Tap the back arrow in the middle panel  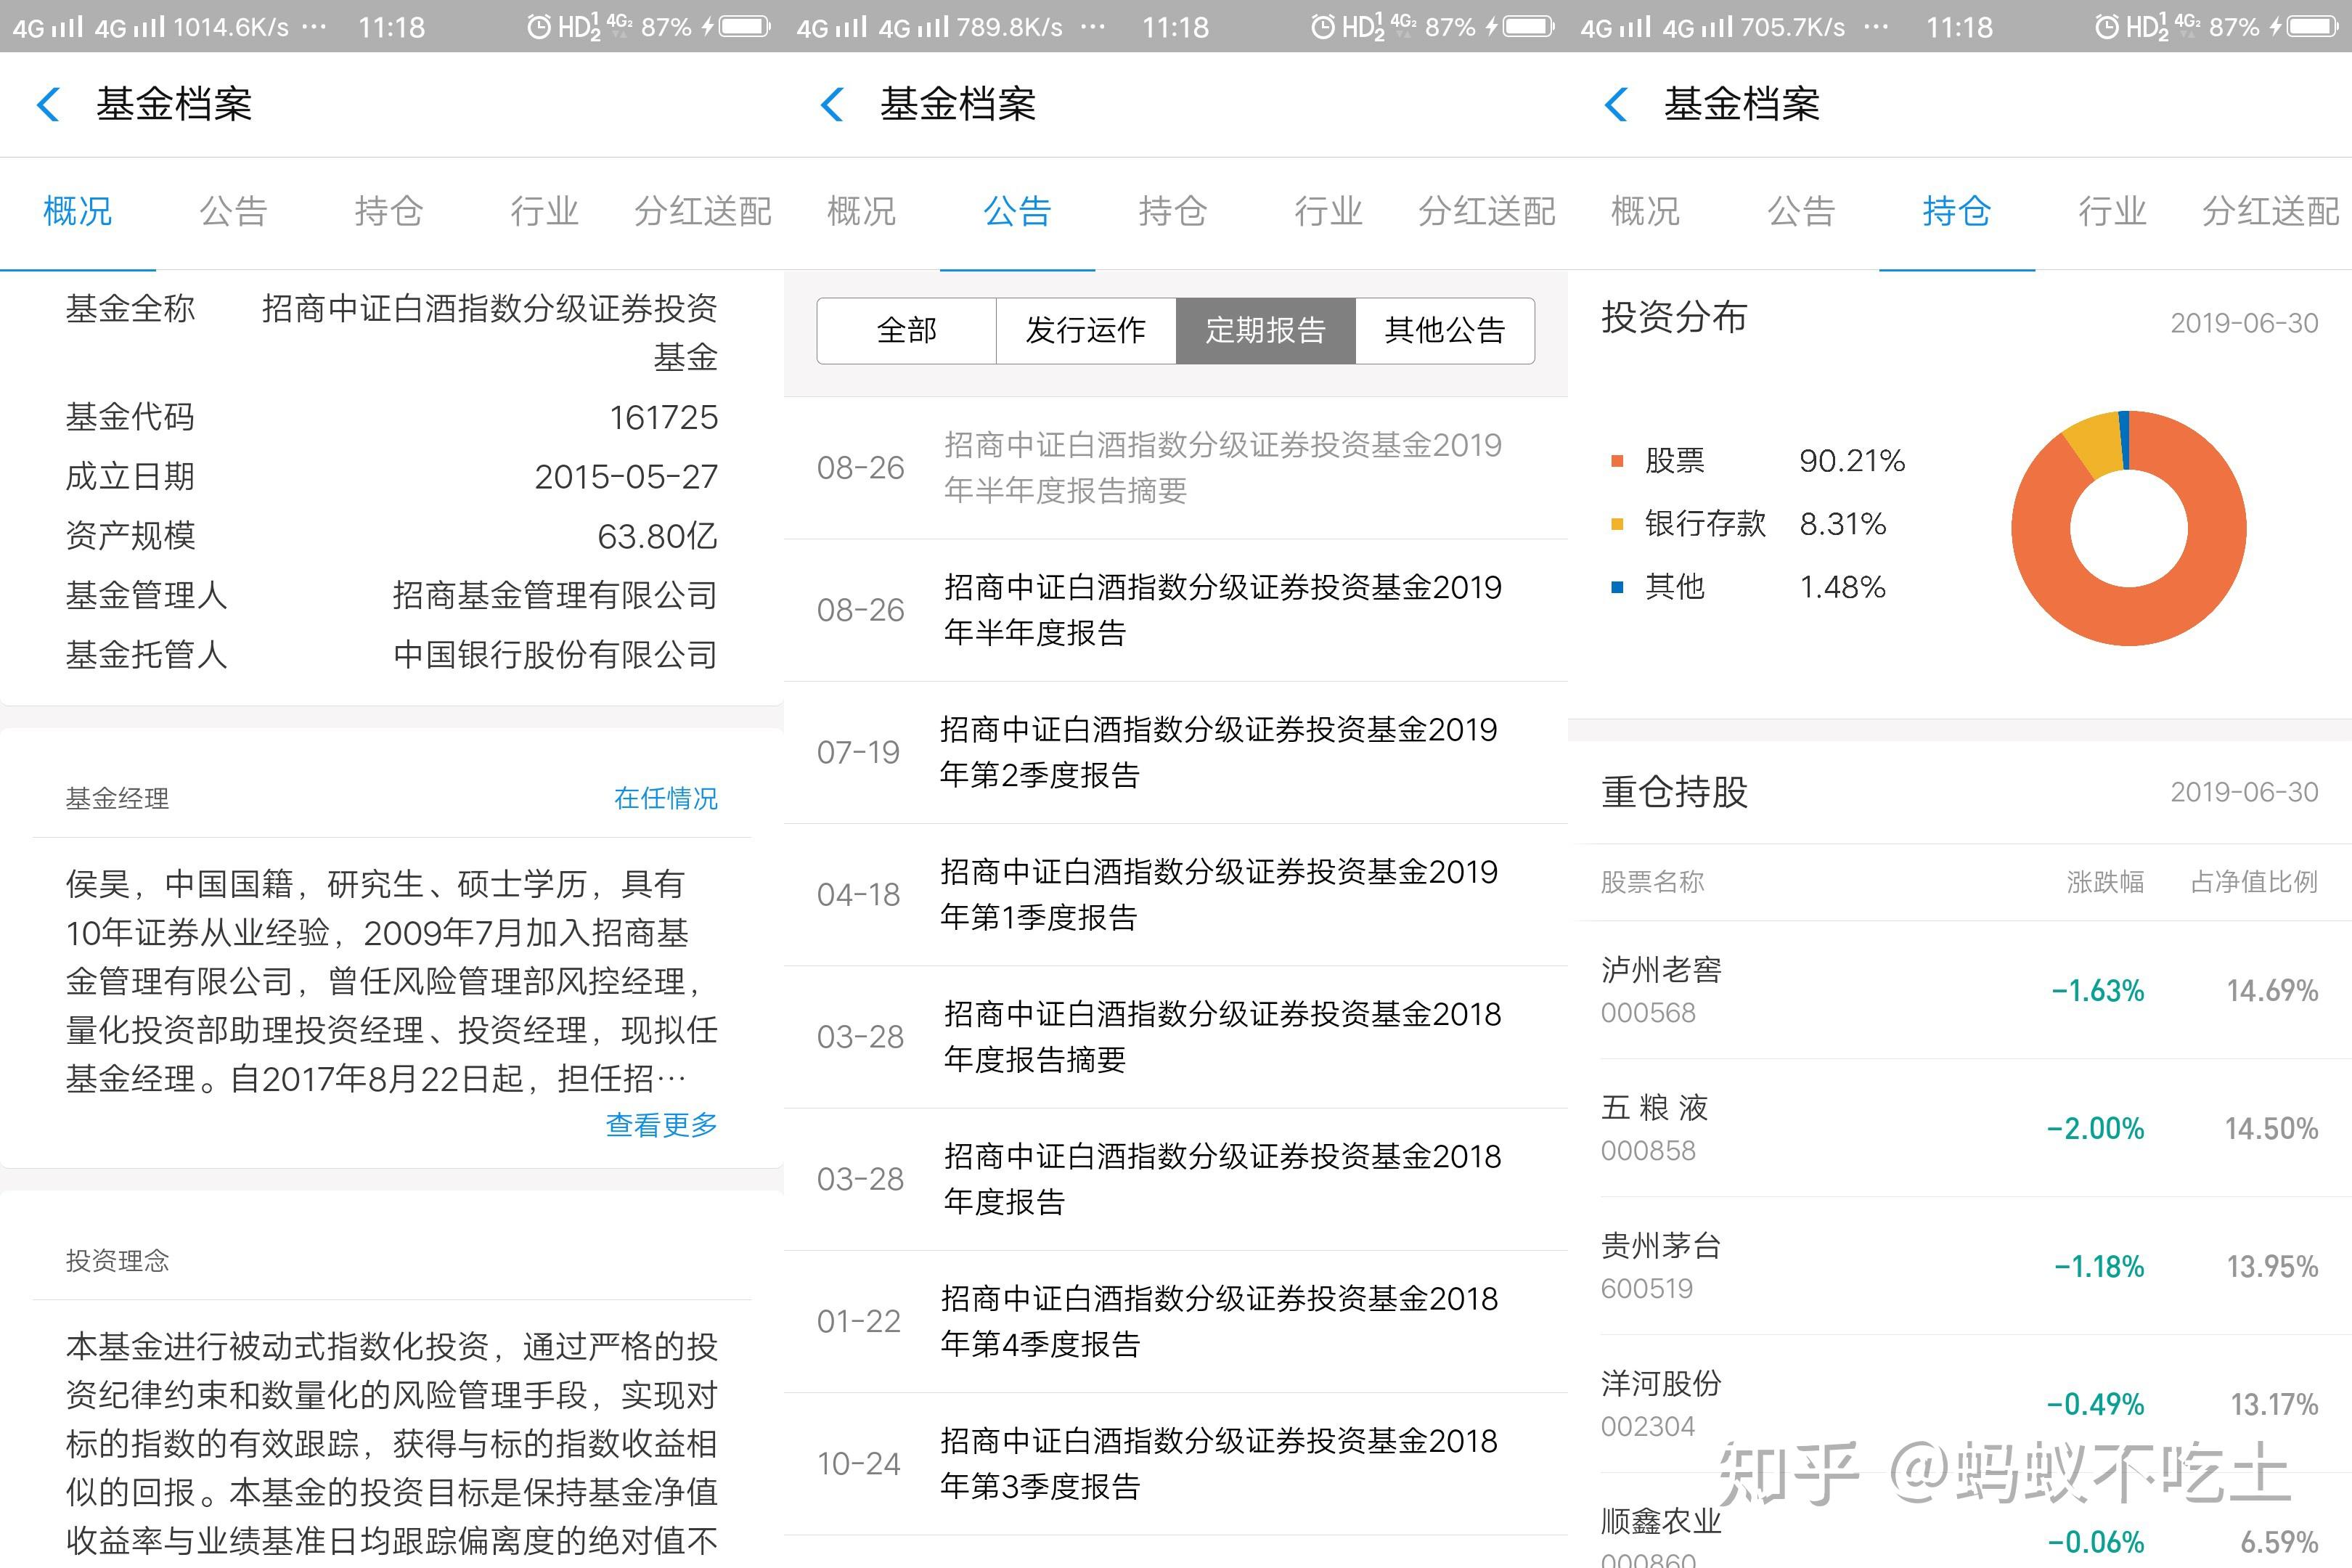tap(832, 104)
